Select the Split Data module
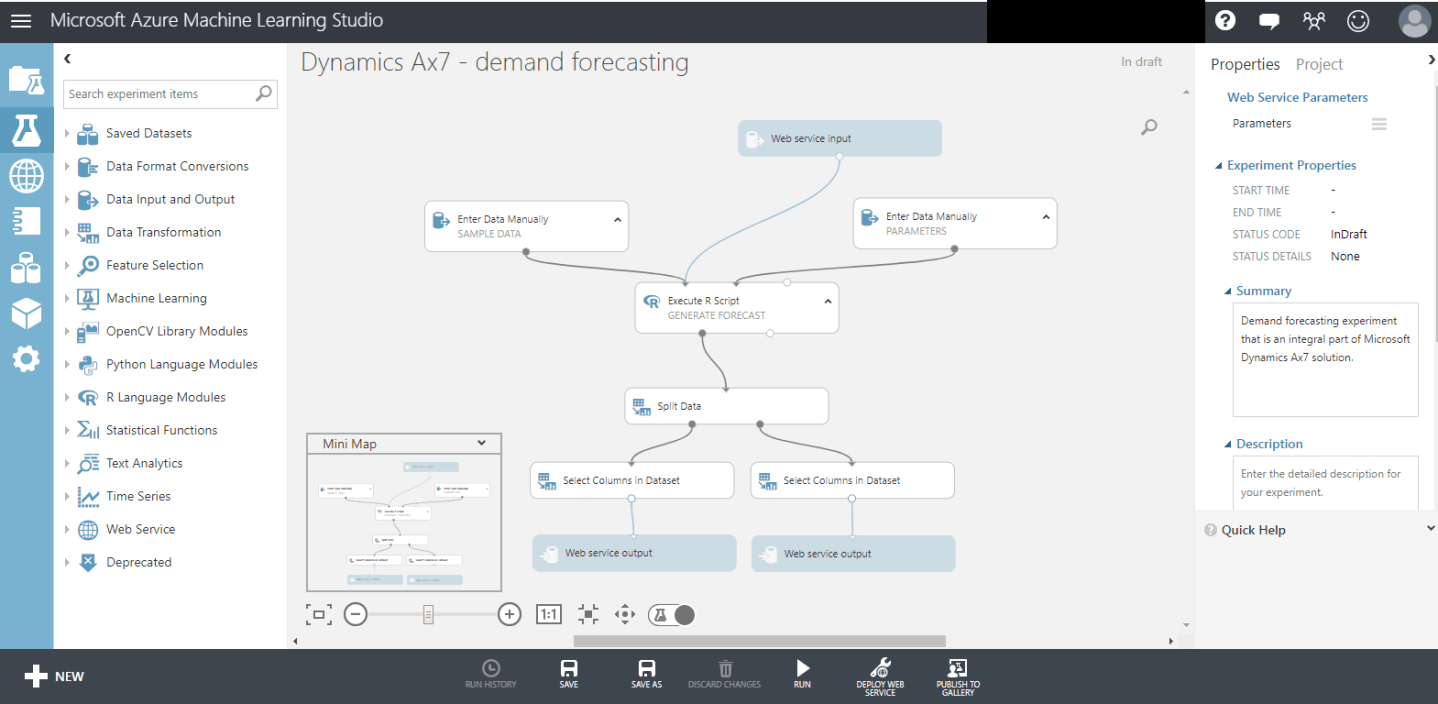The width and height of the screenshot is (1438, 704). 727,406
